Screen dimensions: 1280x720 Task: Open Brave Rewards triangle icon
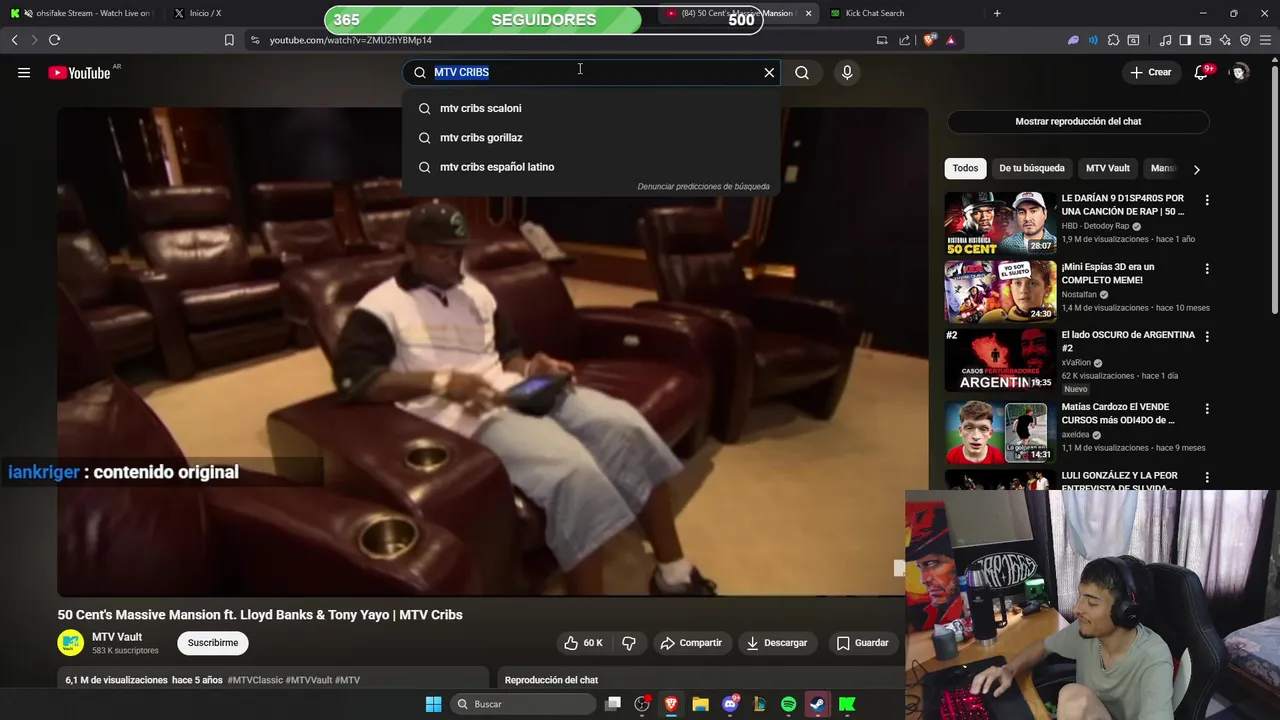pyautogui.click(x=951, y=40)
